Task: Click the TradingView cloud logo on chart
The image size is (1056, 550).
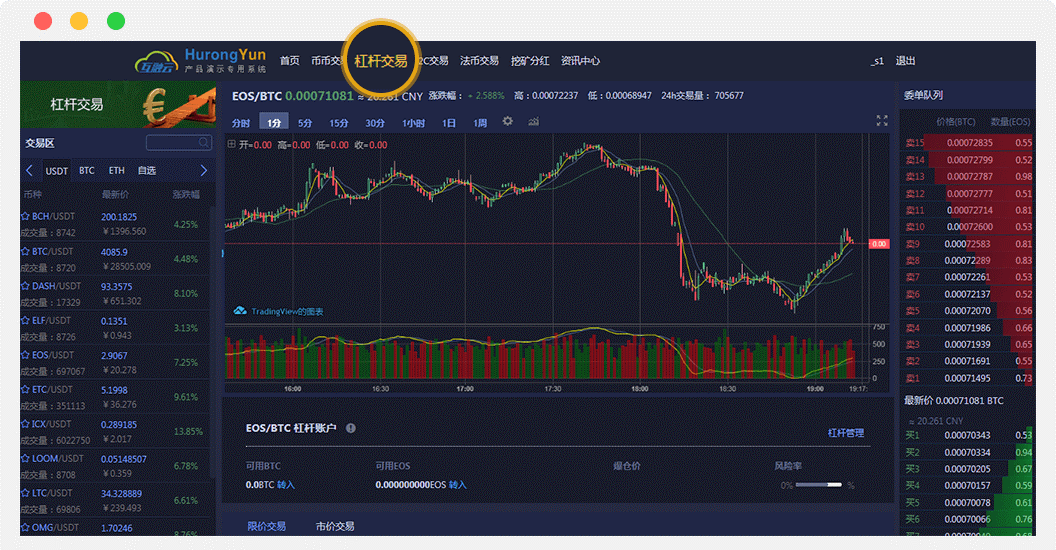Action: 240,311
